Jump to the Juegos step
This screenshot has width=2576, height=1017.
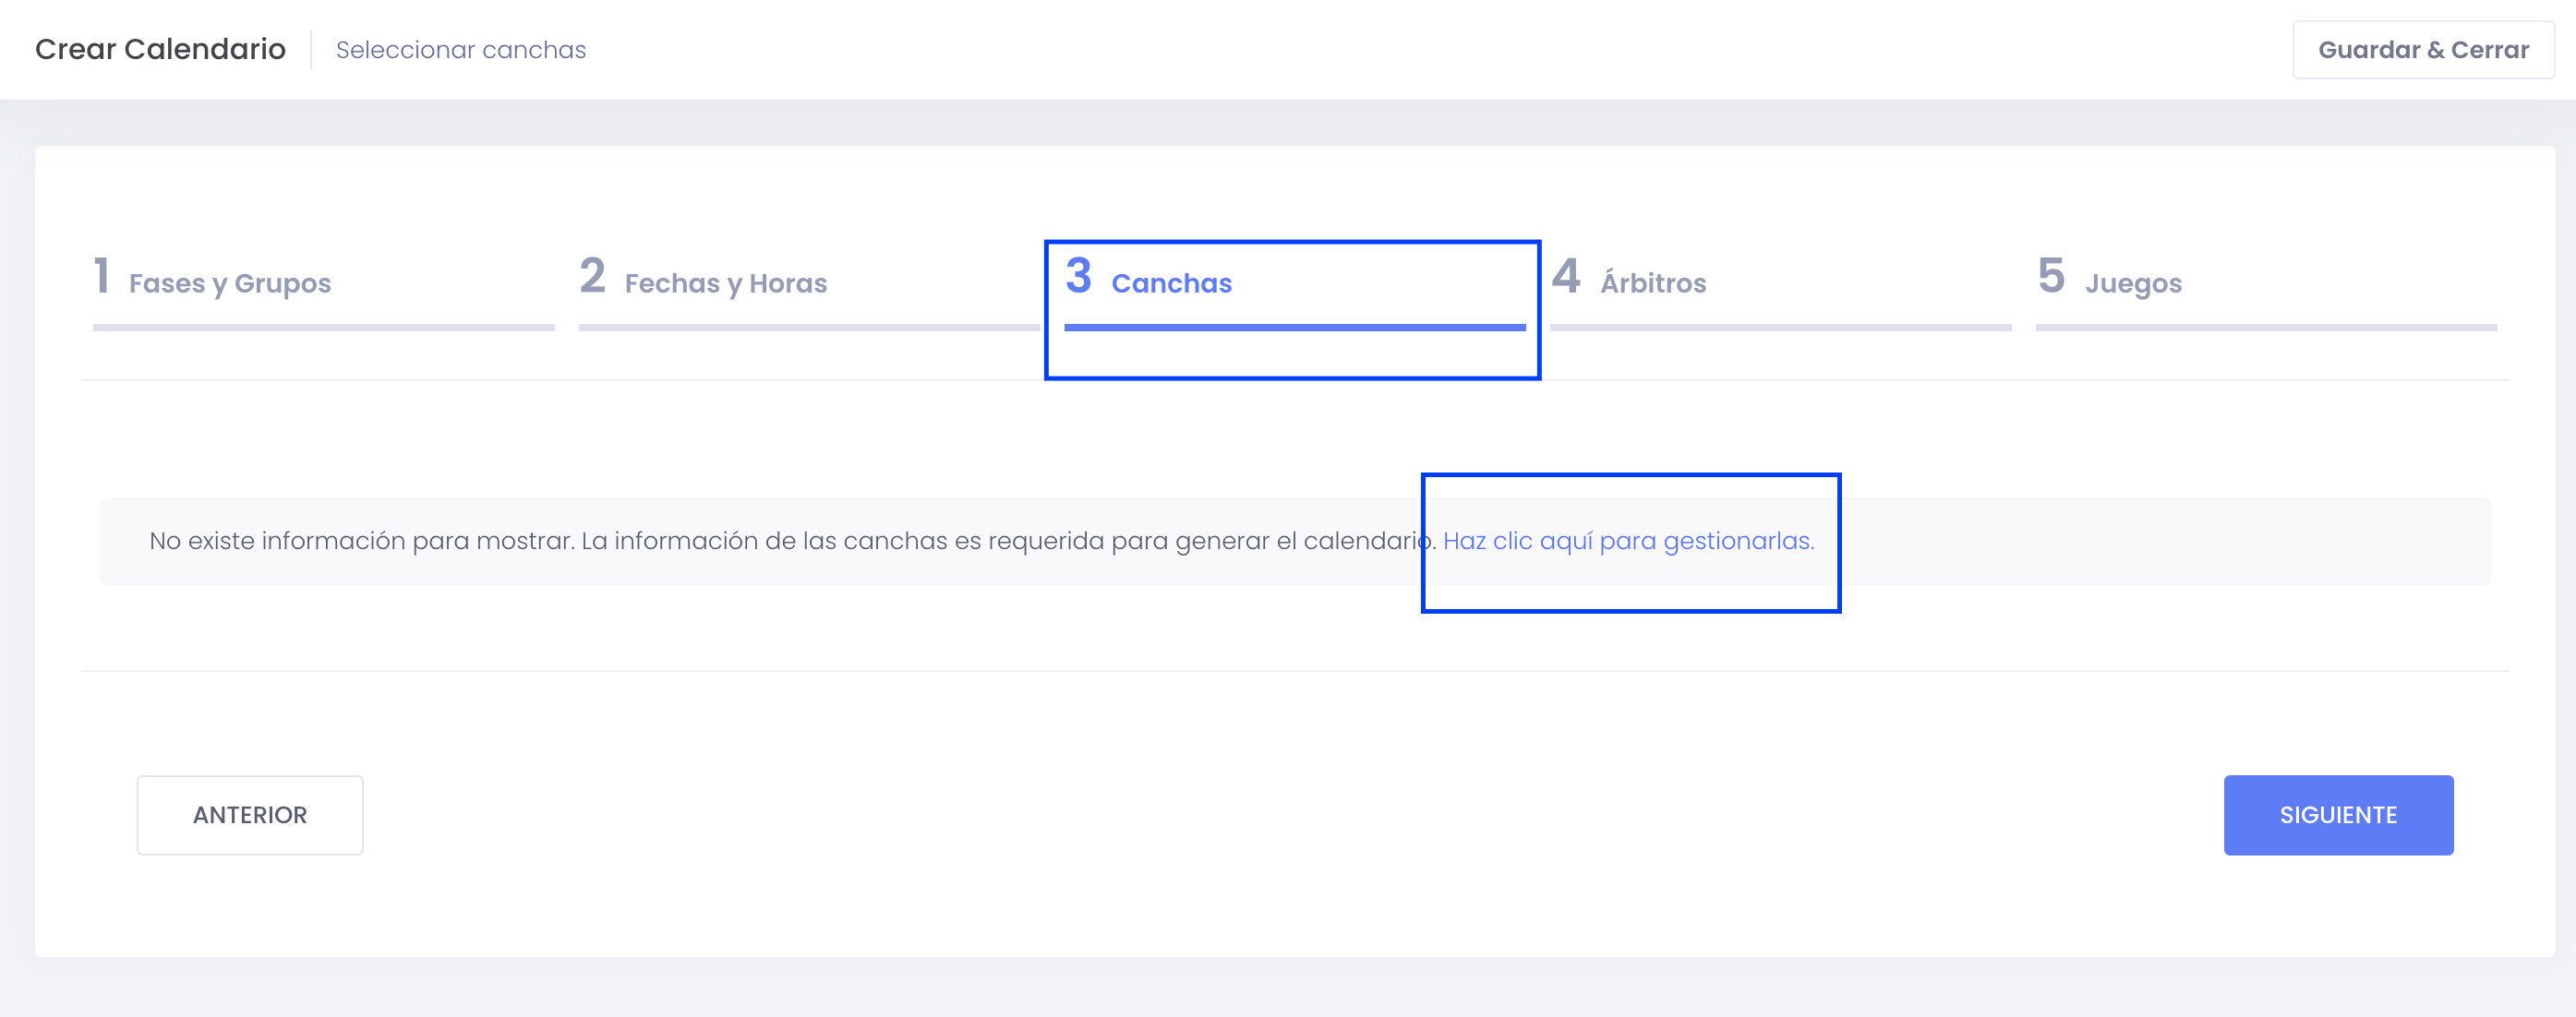tap(2133, 284)
